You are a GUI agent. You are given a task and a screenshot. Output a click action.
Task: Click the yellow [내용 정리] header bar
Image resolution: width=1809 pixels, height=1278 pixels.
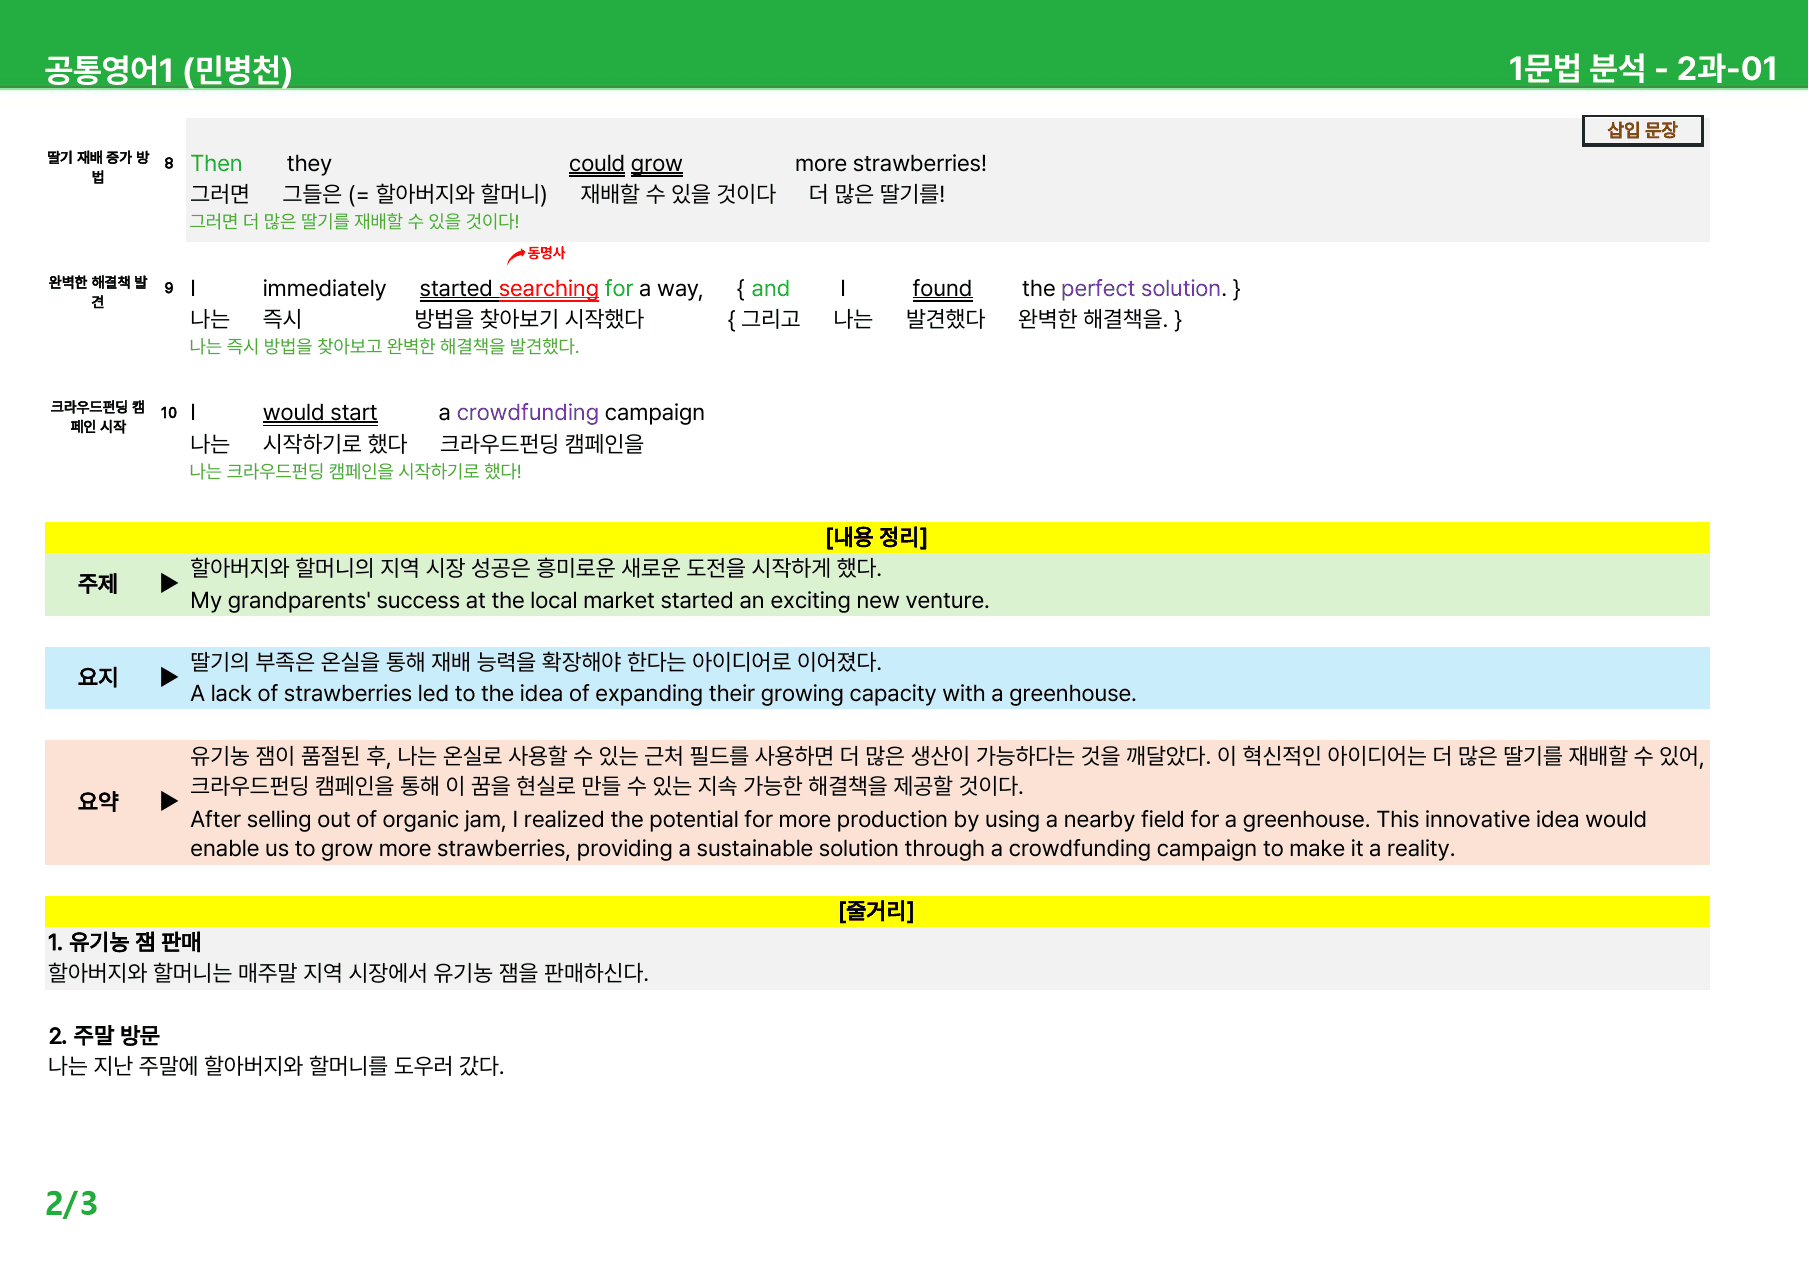[877, 538]
